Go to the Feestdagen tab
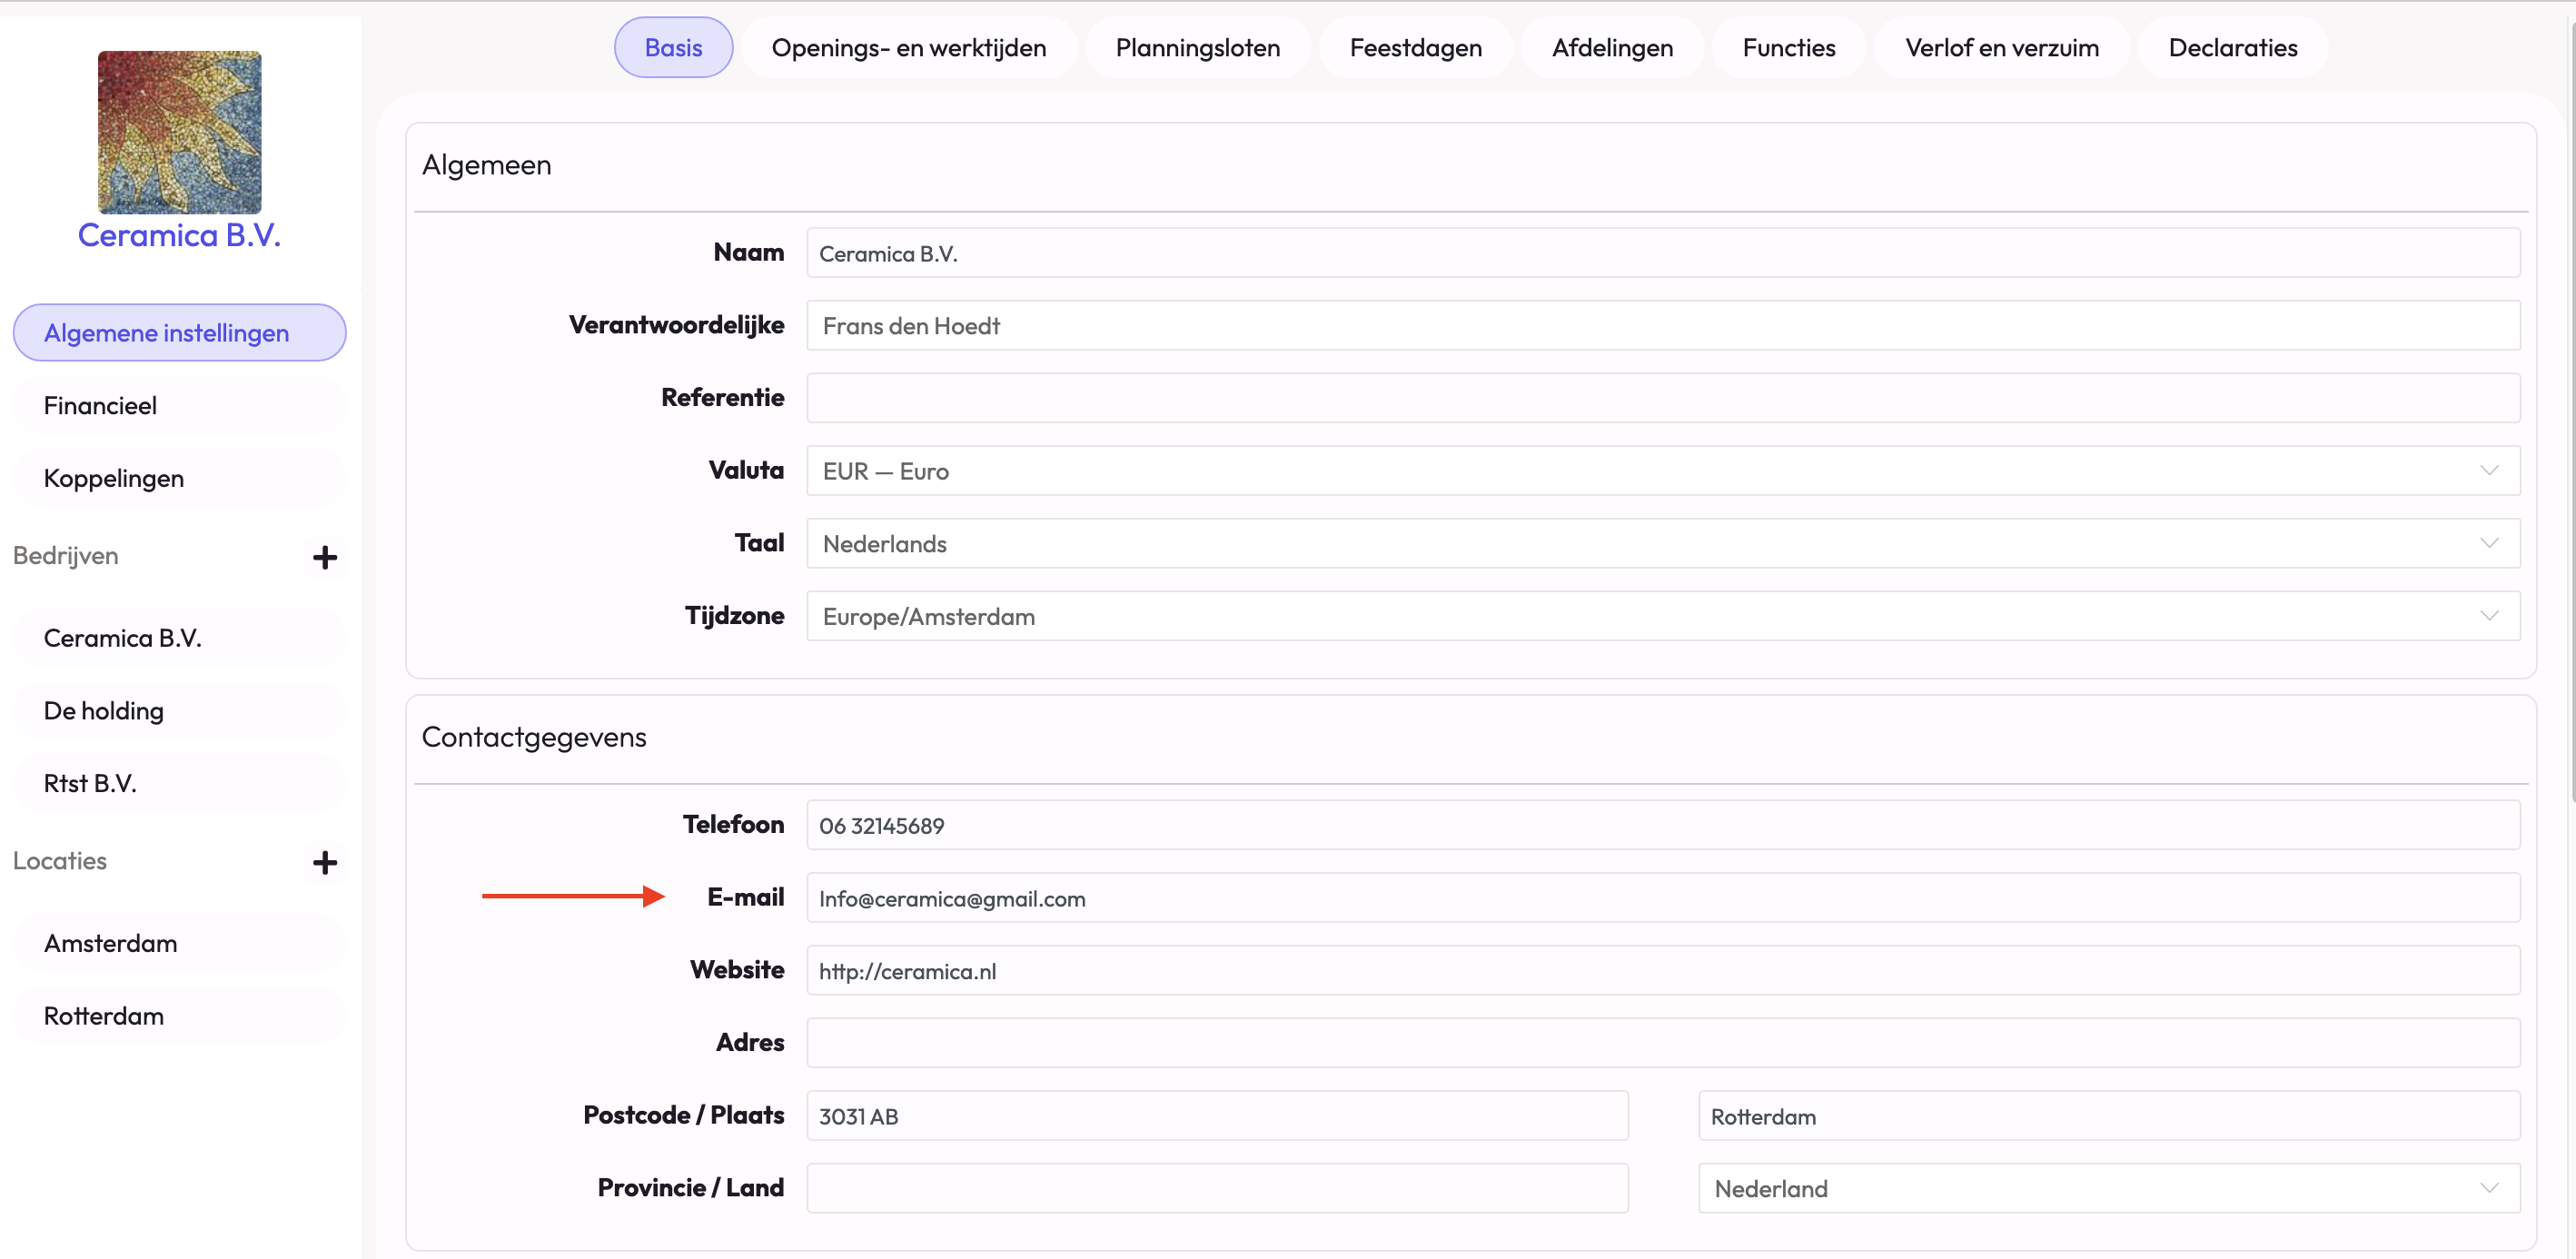The width and height of the screenshot is (2576, 1259). click(1415, 47)
